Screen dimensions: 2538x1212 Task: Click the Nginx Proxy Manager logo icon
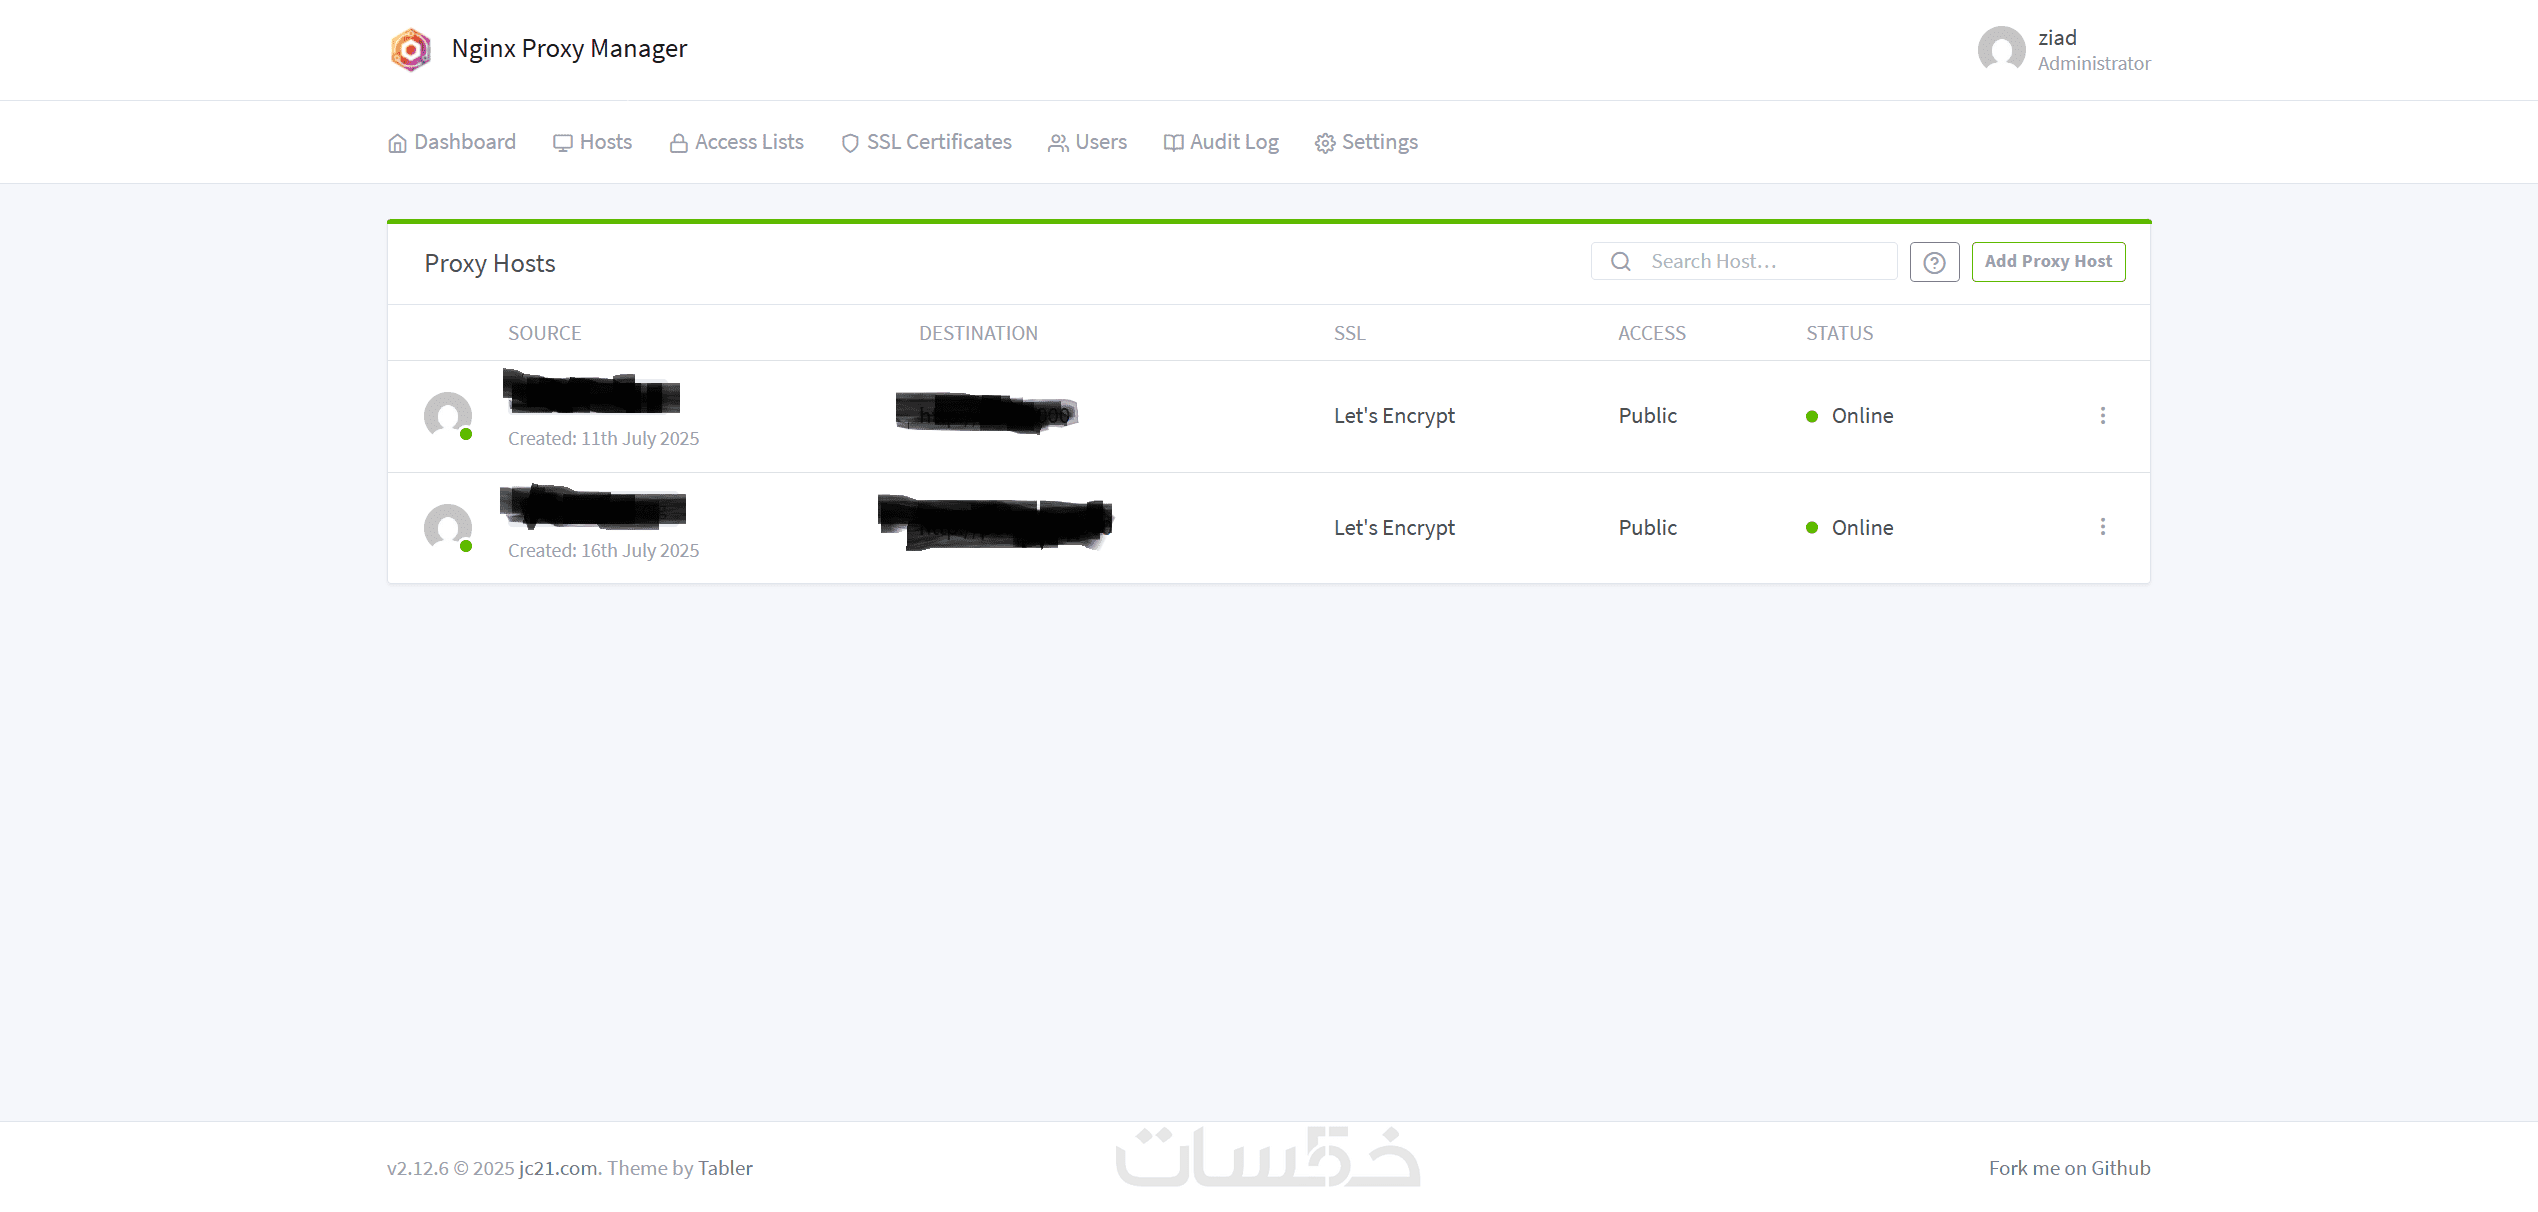tap(410, 49)
